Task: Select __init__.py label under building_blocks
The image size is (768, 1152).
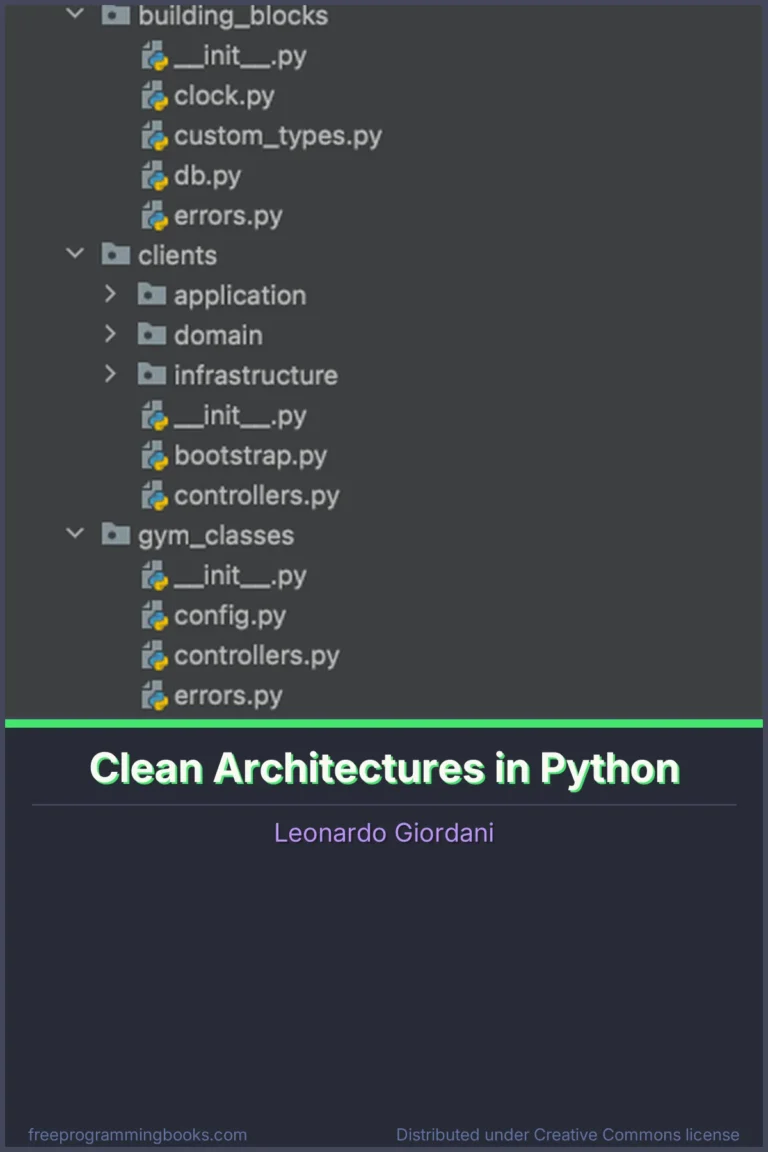Action: [x=240, y=56]
